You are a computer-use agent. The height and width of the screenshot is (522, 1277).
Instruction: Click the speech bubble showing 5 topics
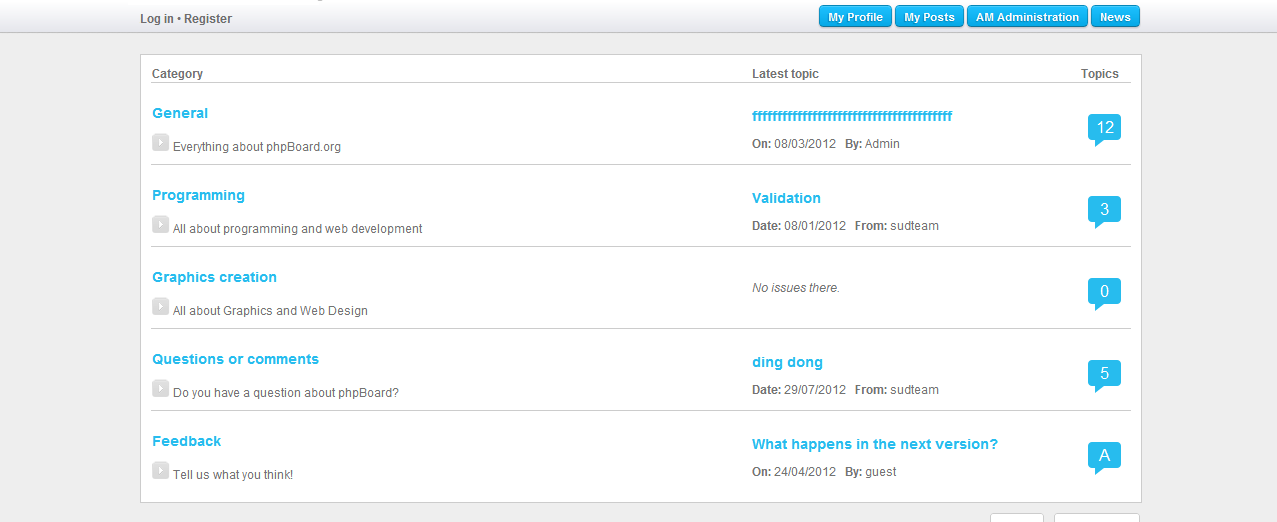tap(1104, 374)
